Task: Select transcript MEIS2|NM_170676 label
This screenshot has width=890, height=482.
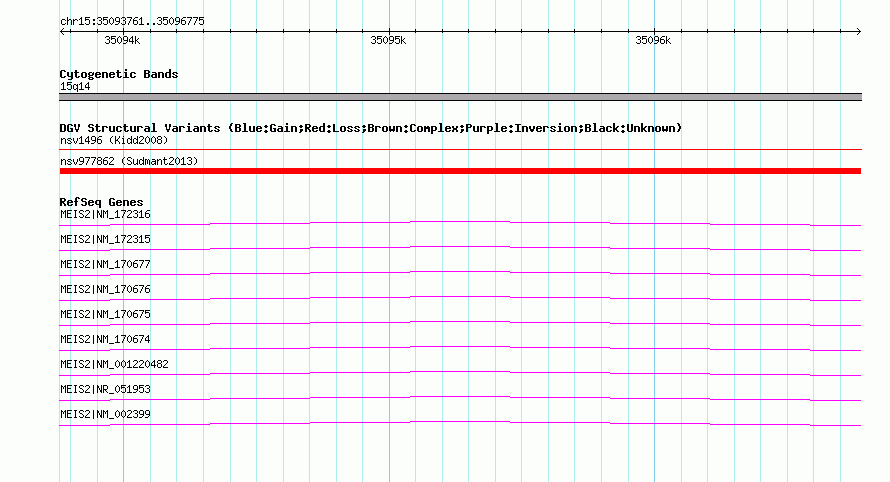Action: pos(106,290)
